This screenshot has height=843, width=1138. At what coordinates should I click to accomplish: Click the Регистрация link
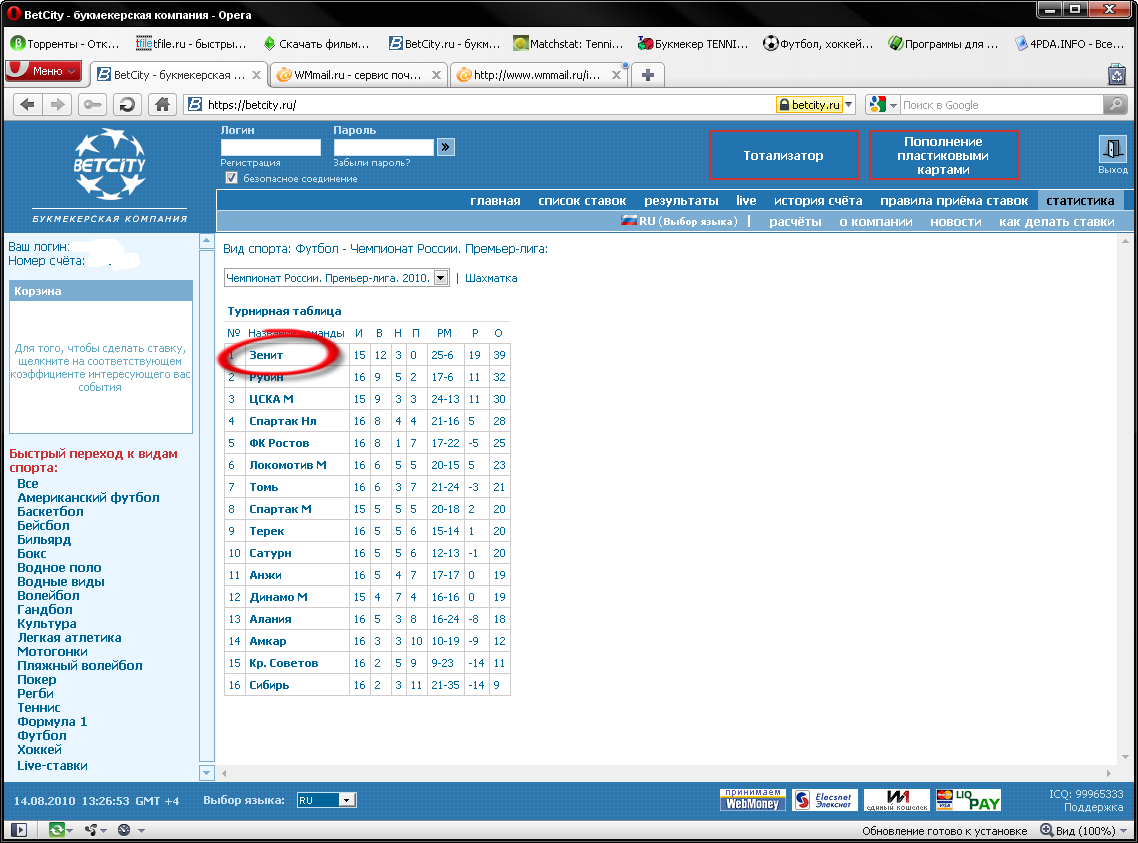click(250, 163)
